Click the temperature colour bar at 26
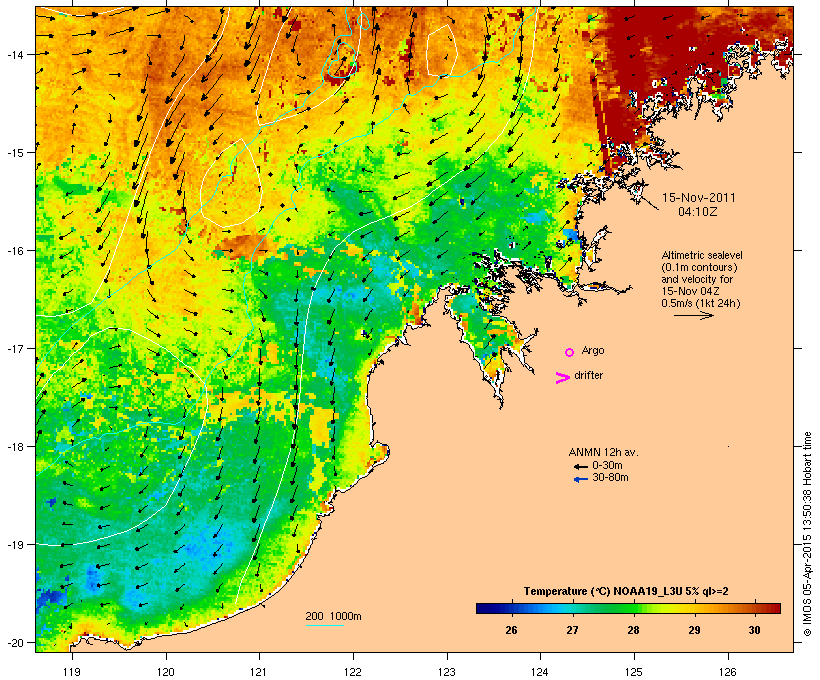This screenshot has width=820, height=680. click(x=511, y=608)
